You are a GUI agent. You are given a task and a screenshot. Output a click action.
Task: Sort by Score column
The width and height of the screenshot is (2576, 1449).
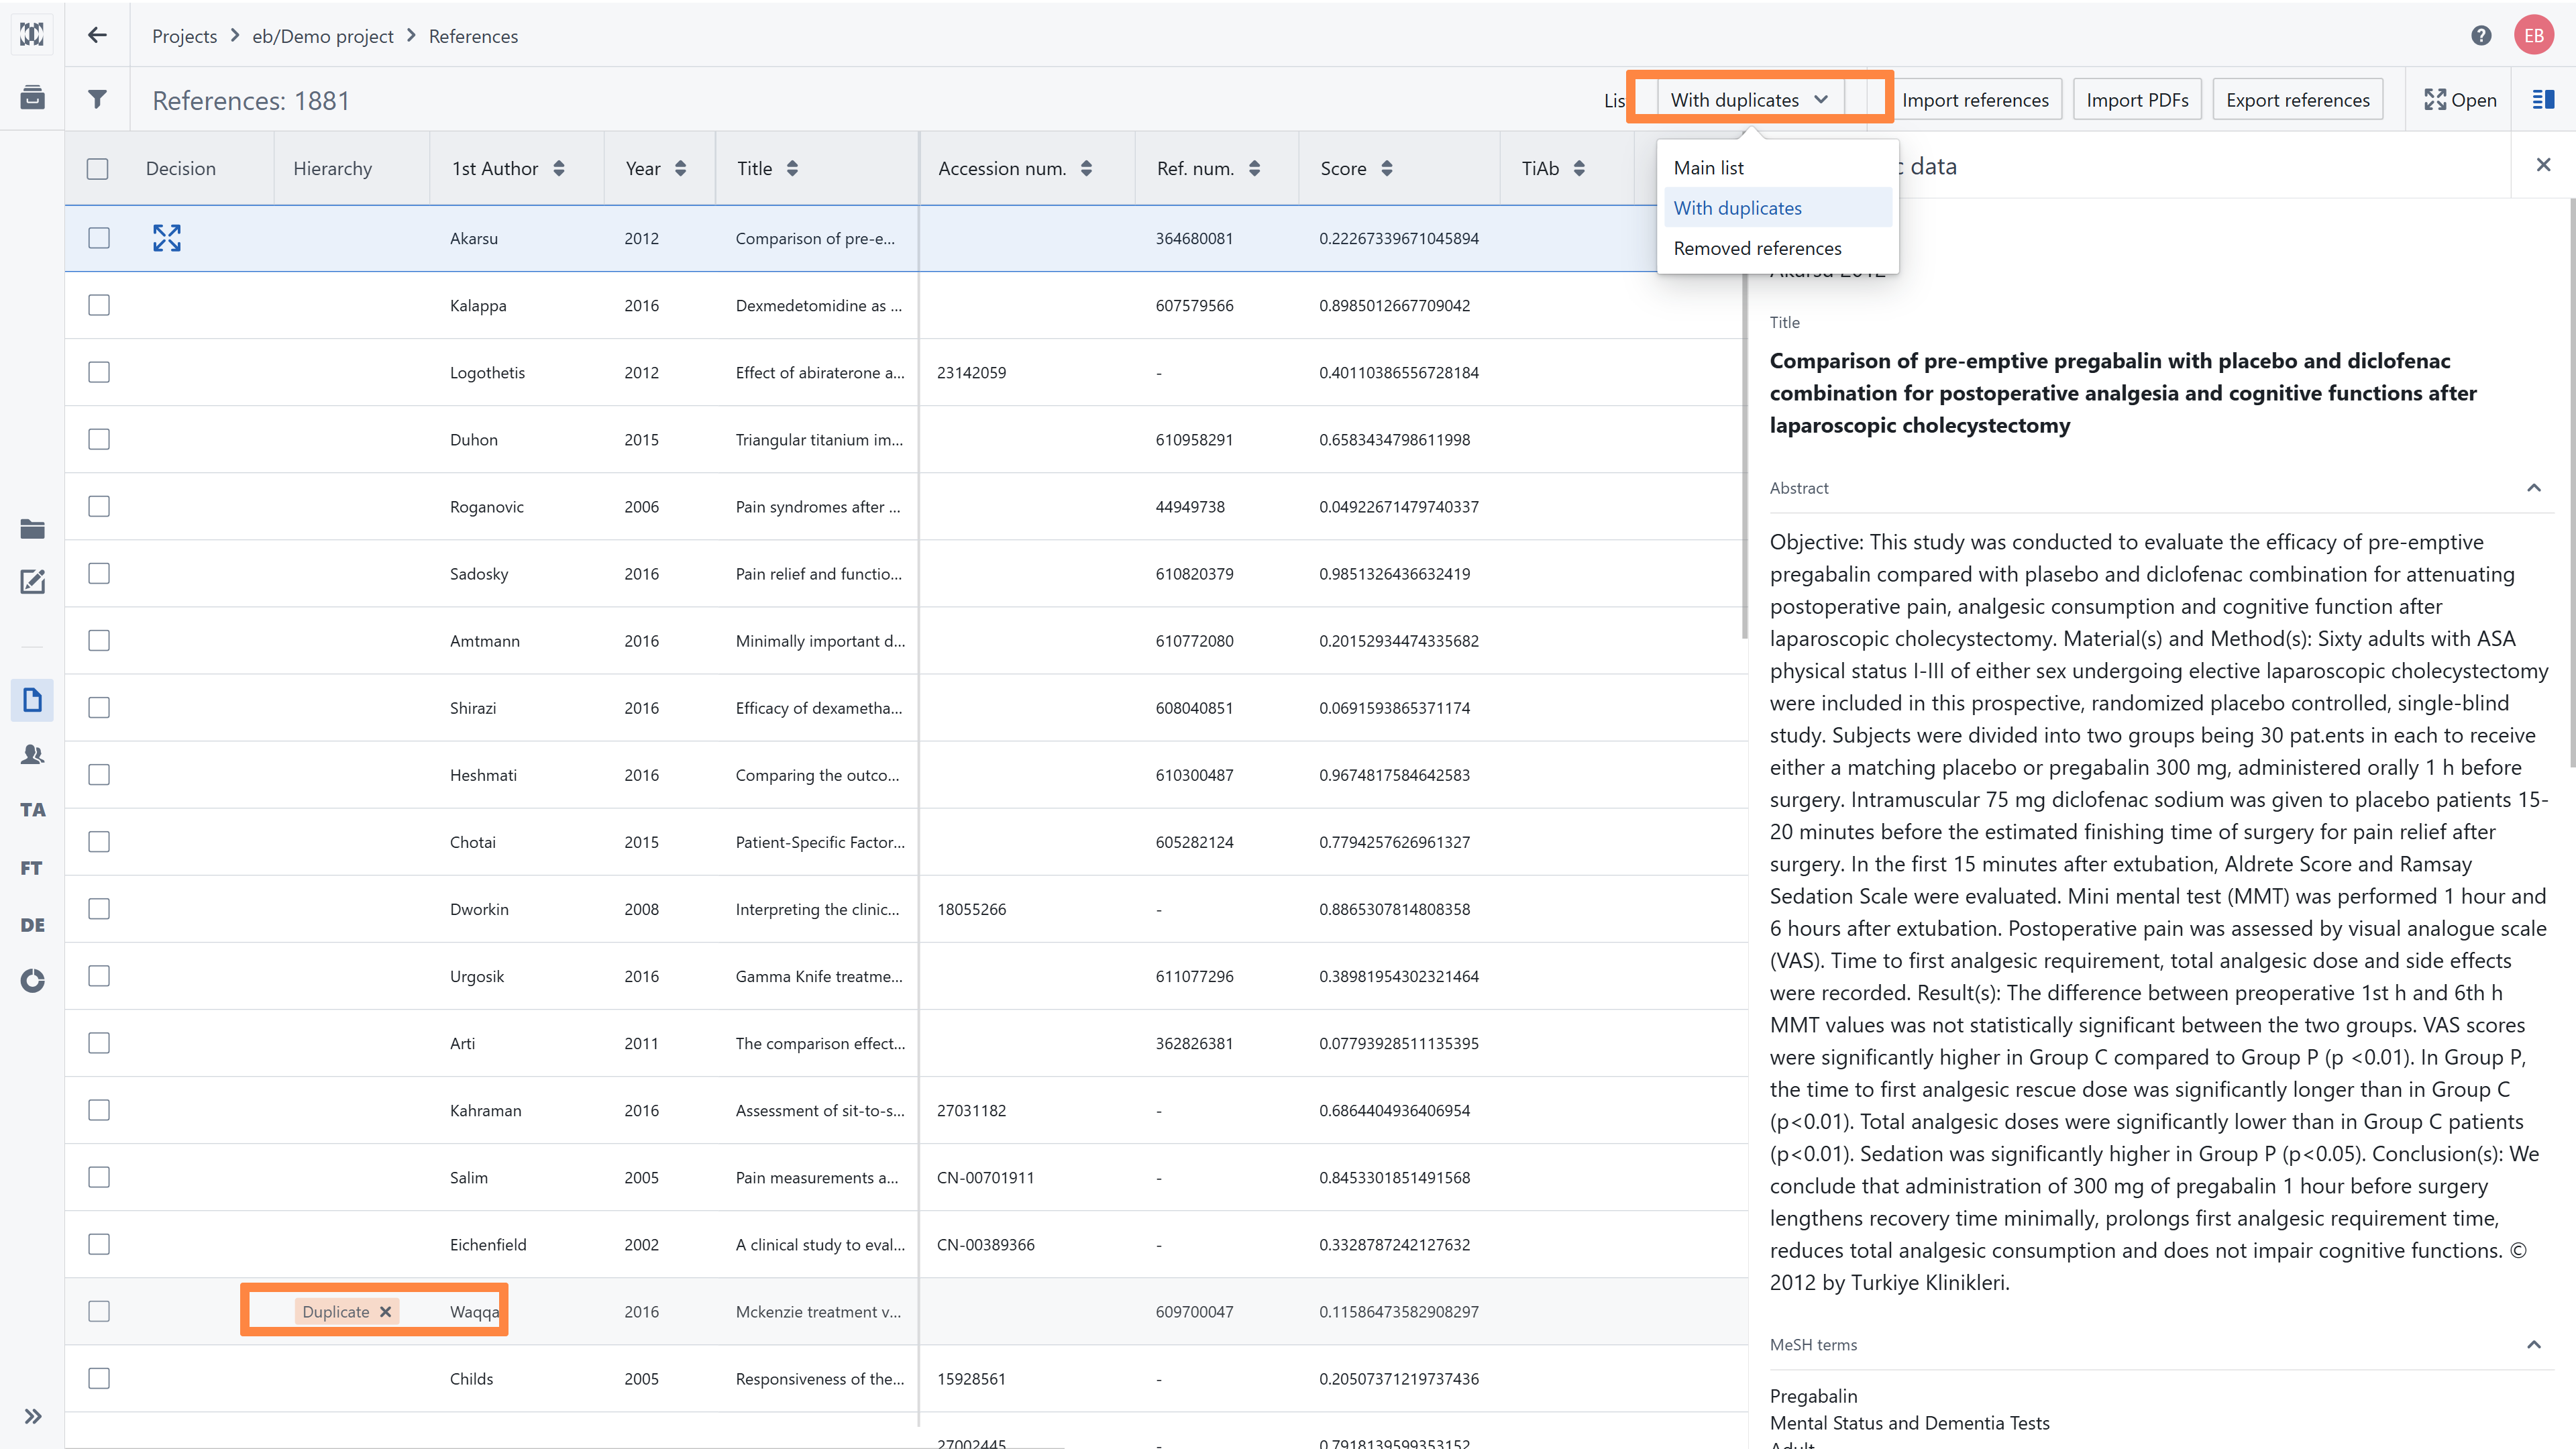coord(1387,169)
